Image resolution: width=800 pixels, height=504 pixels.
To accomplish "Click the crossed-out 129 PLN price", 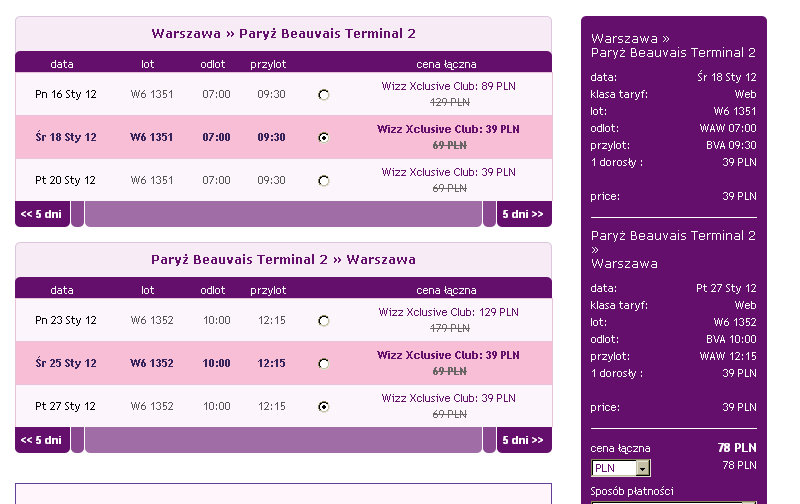I will [x=449, y=102].
